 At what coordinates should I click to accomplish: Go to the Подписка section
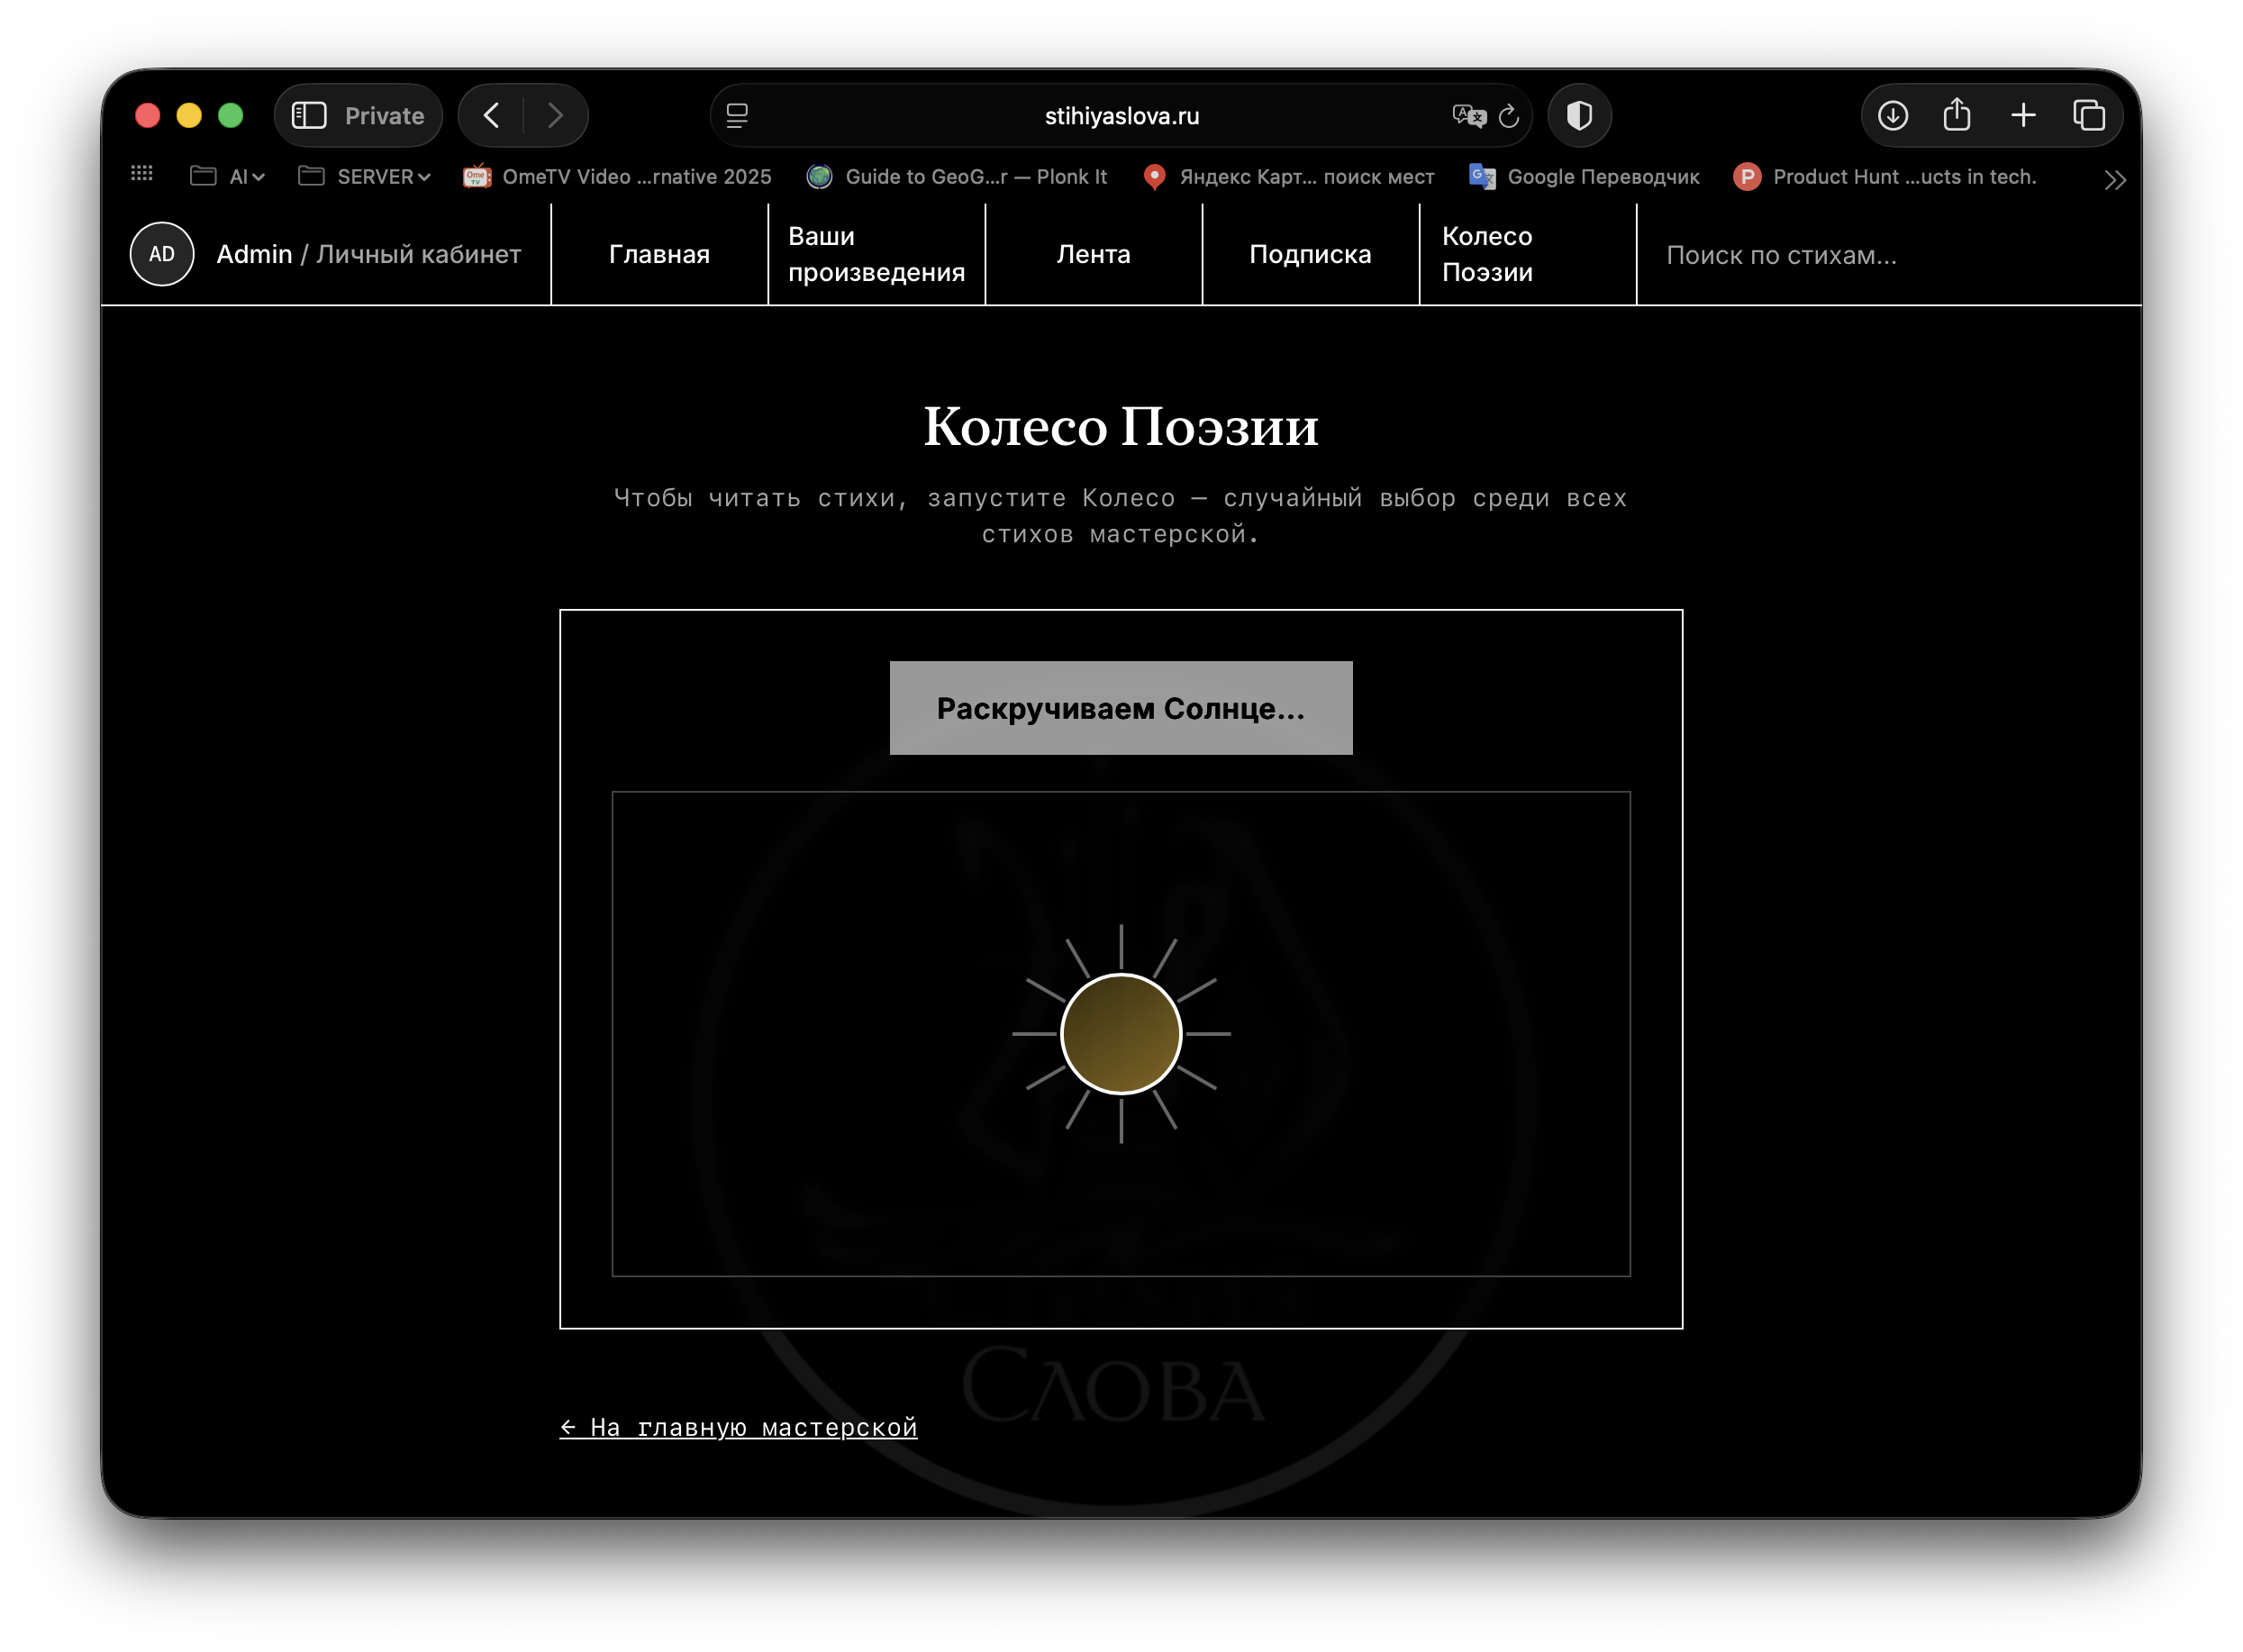click(x=1310, y=255)
